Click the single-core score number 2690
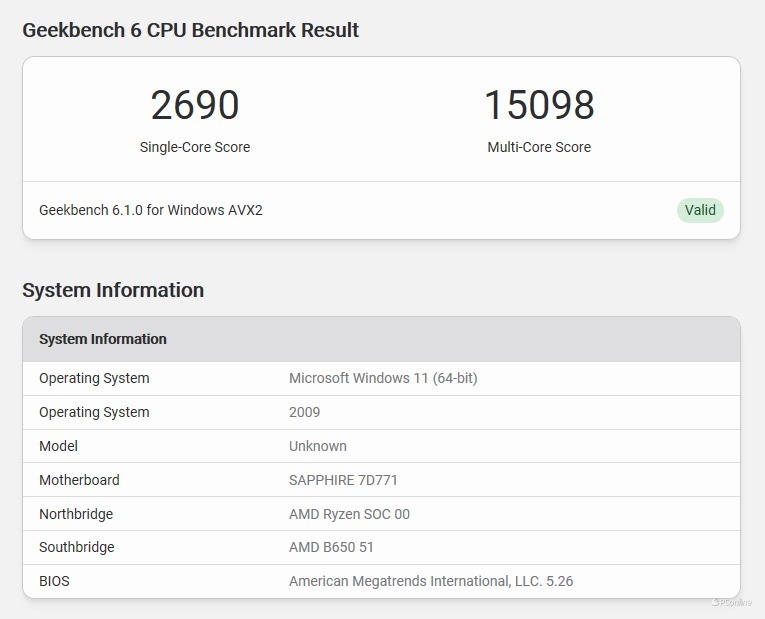Screen dimensions: 765x619 (195, 105)
